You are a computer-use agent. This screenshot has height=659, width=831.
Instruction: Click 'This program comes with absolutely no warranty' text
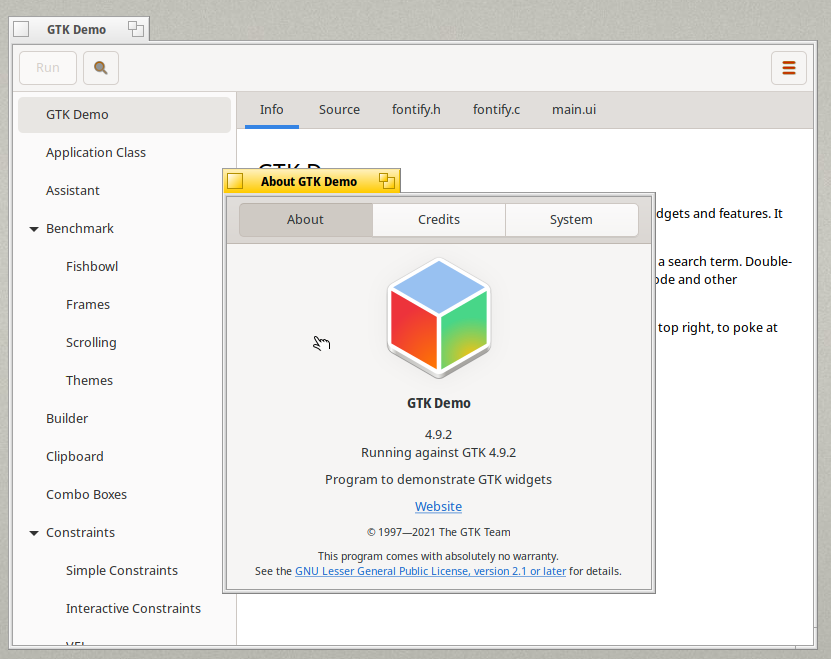438,556
